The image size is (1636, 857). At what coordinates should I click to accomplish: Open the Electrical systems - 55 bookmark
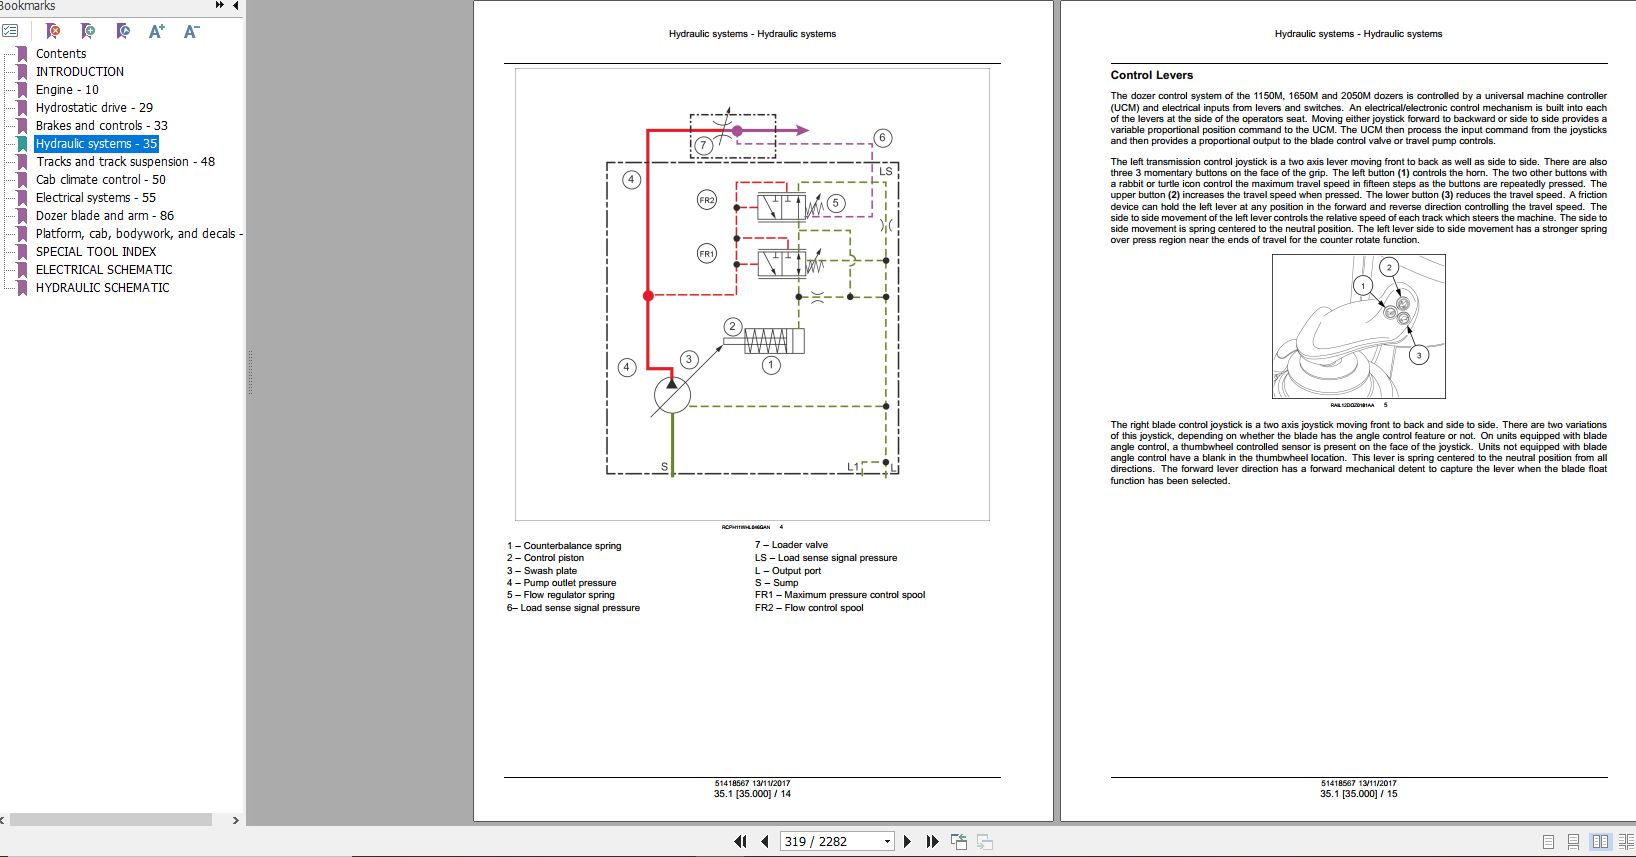(96, 198)
